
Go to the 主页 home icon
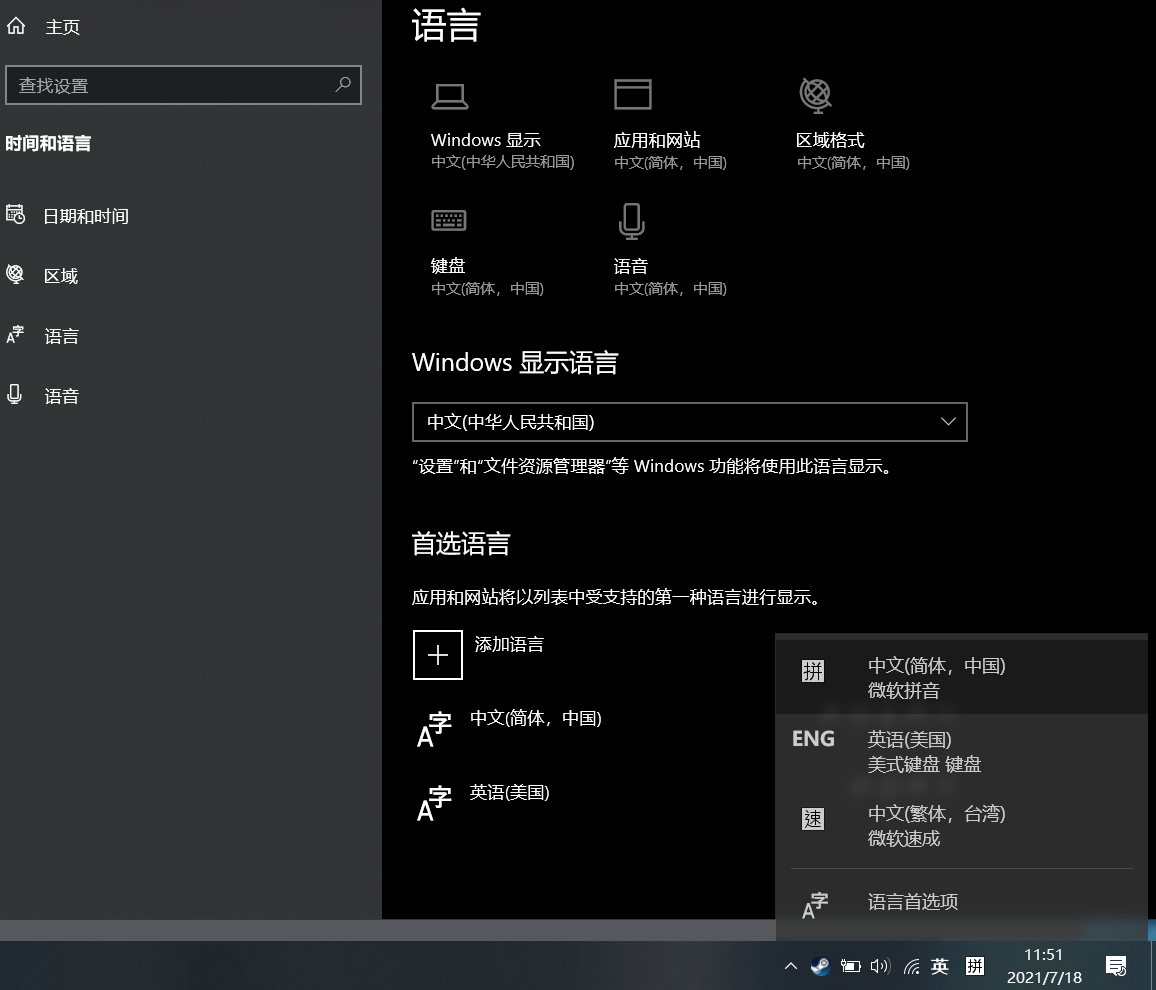pyautogui.click(x=15, y=27)
